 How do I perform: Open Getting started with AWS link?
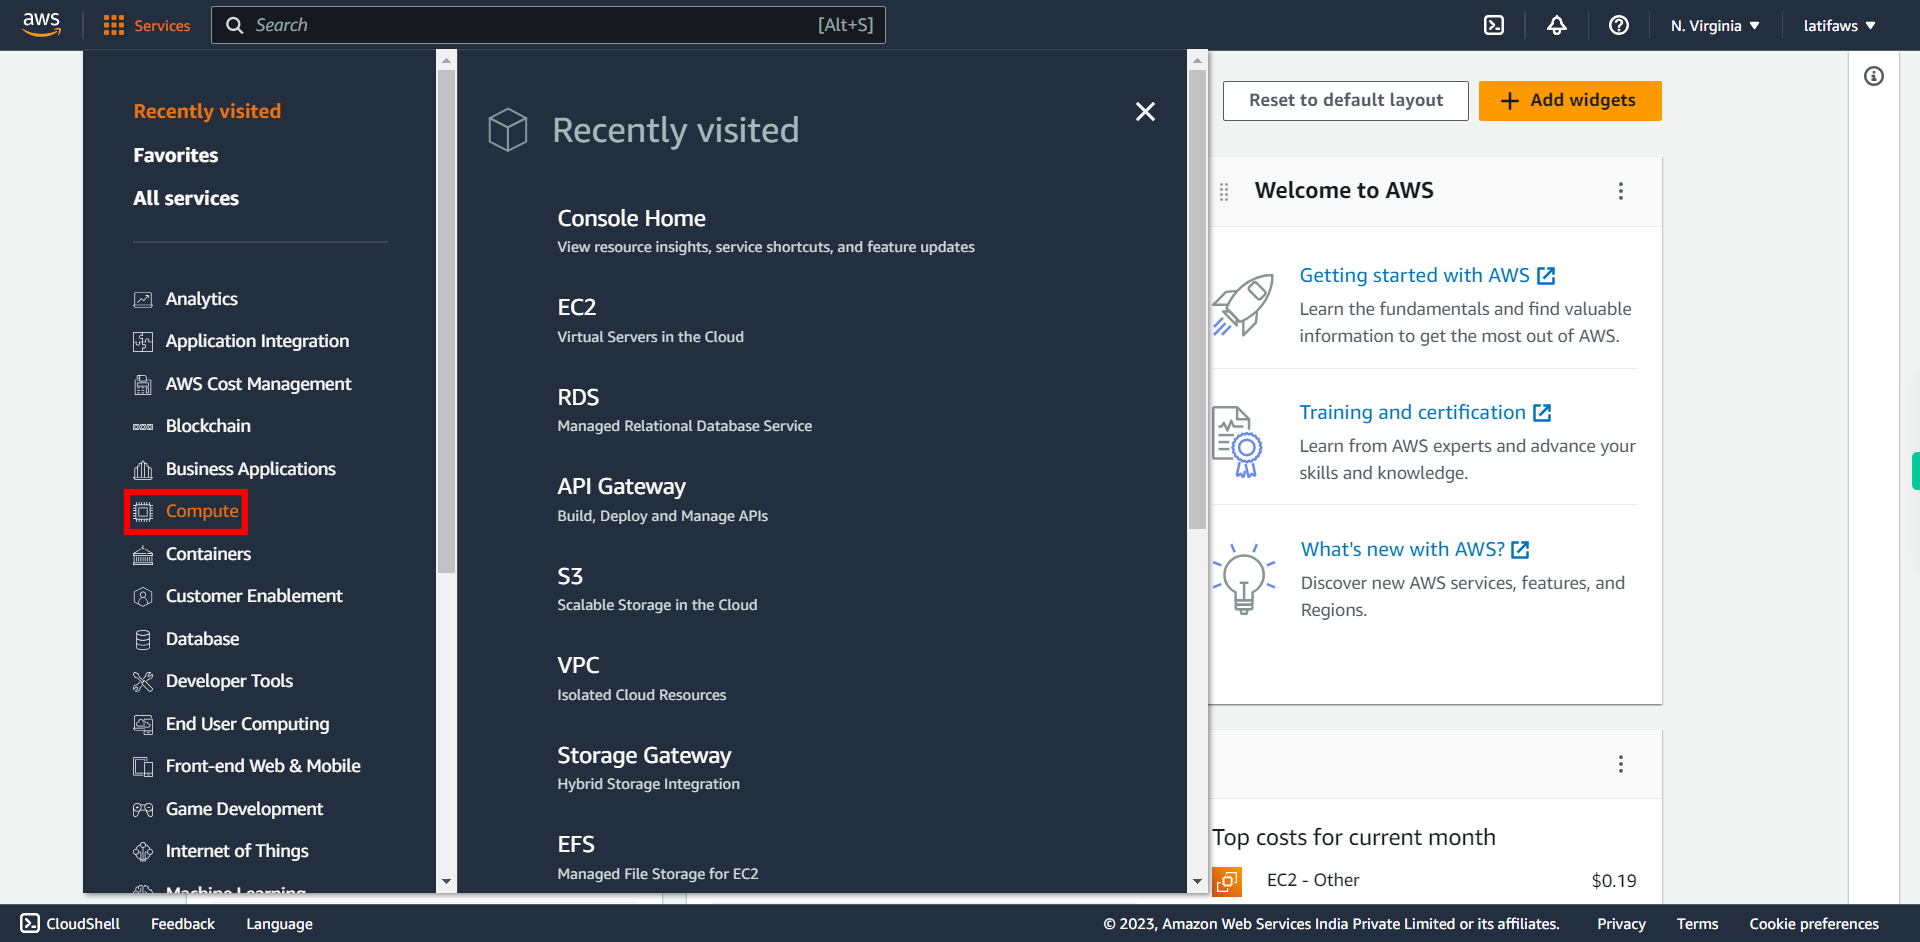[1414, 275]
